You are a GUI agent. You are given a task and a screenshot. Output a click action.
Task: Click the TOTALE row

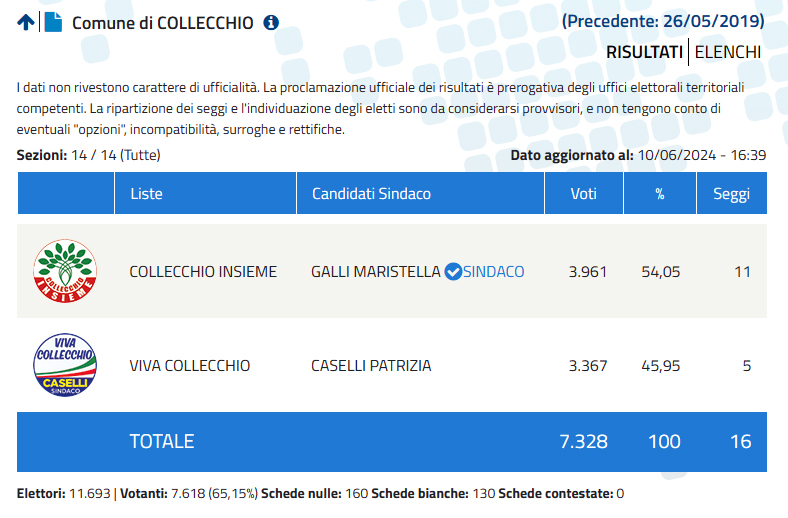[392, 442]
